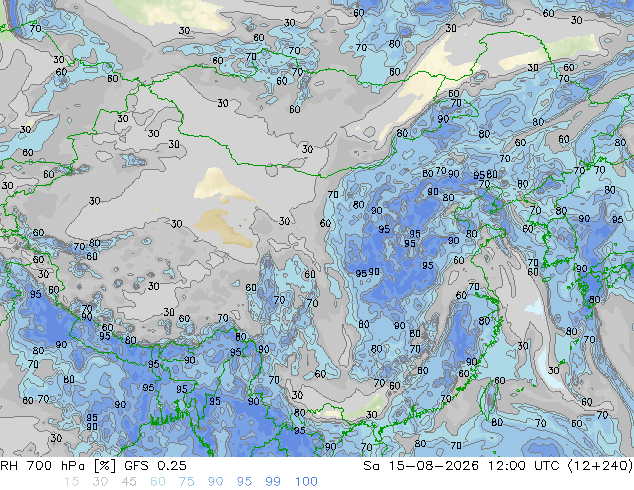Select the 60 value in the colour legend
The image size is (634, 490).
click(158, 482)
